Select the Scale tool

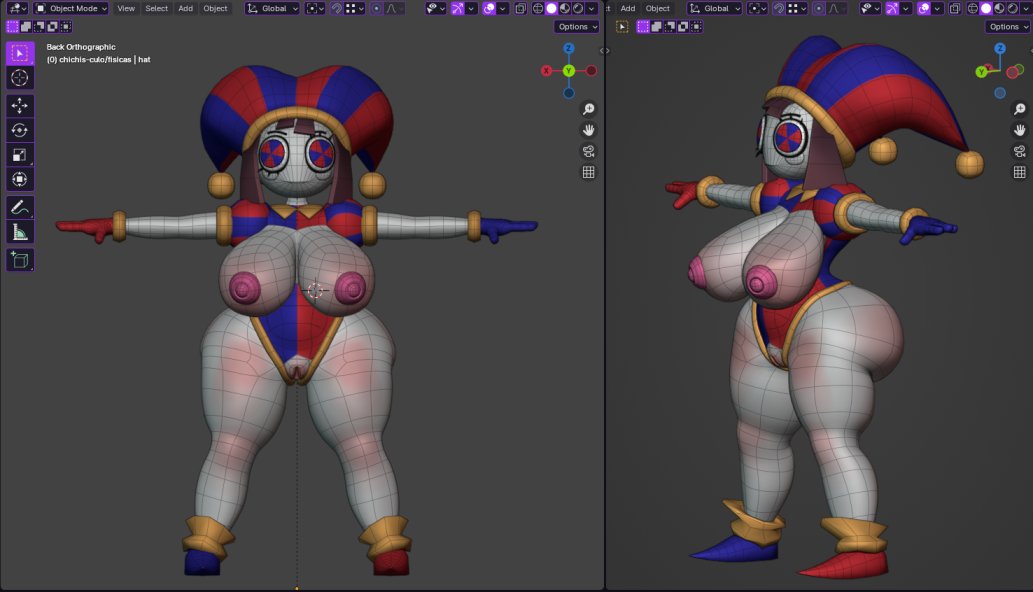[x=20, y=155]
